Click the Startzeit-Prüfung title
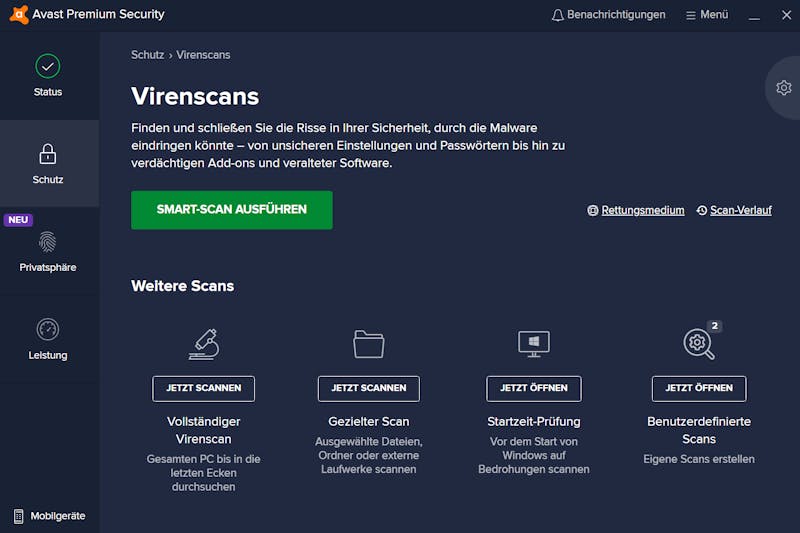The height and width of the screenshot is (533, 800). (x=534, y=421)
